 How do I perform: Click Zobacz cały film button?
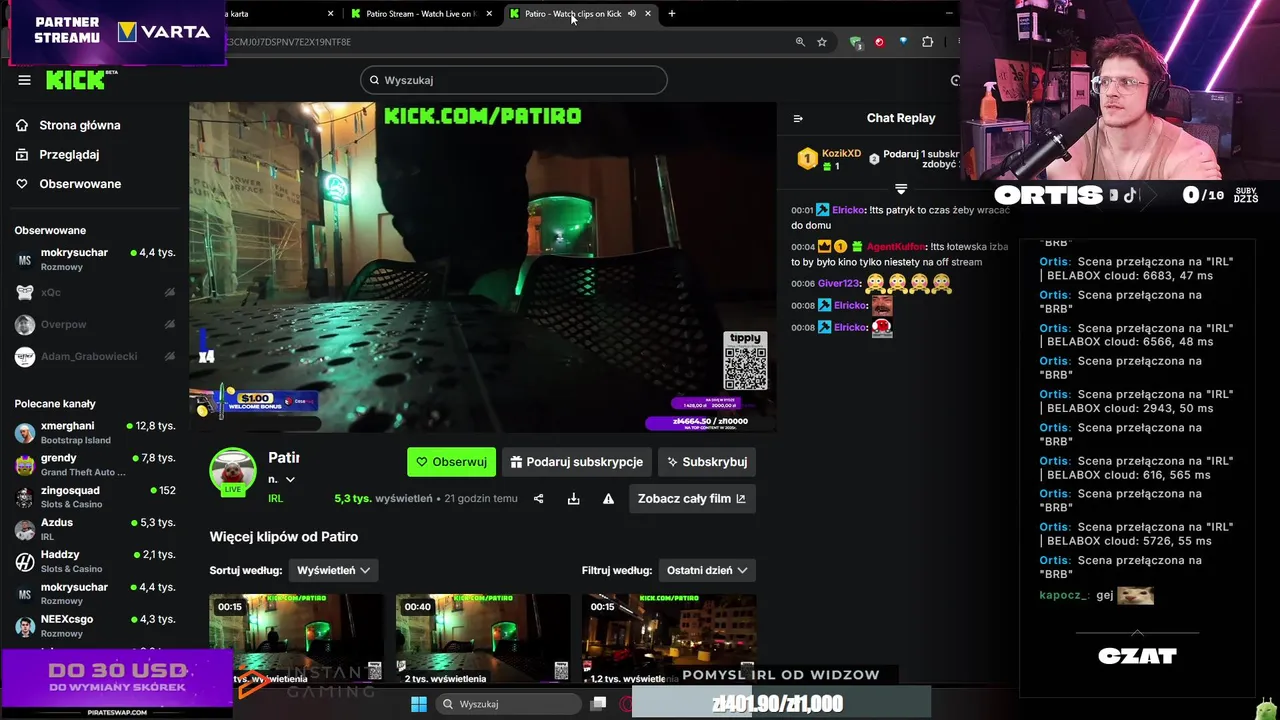692,498
